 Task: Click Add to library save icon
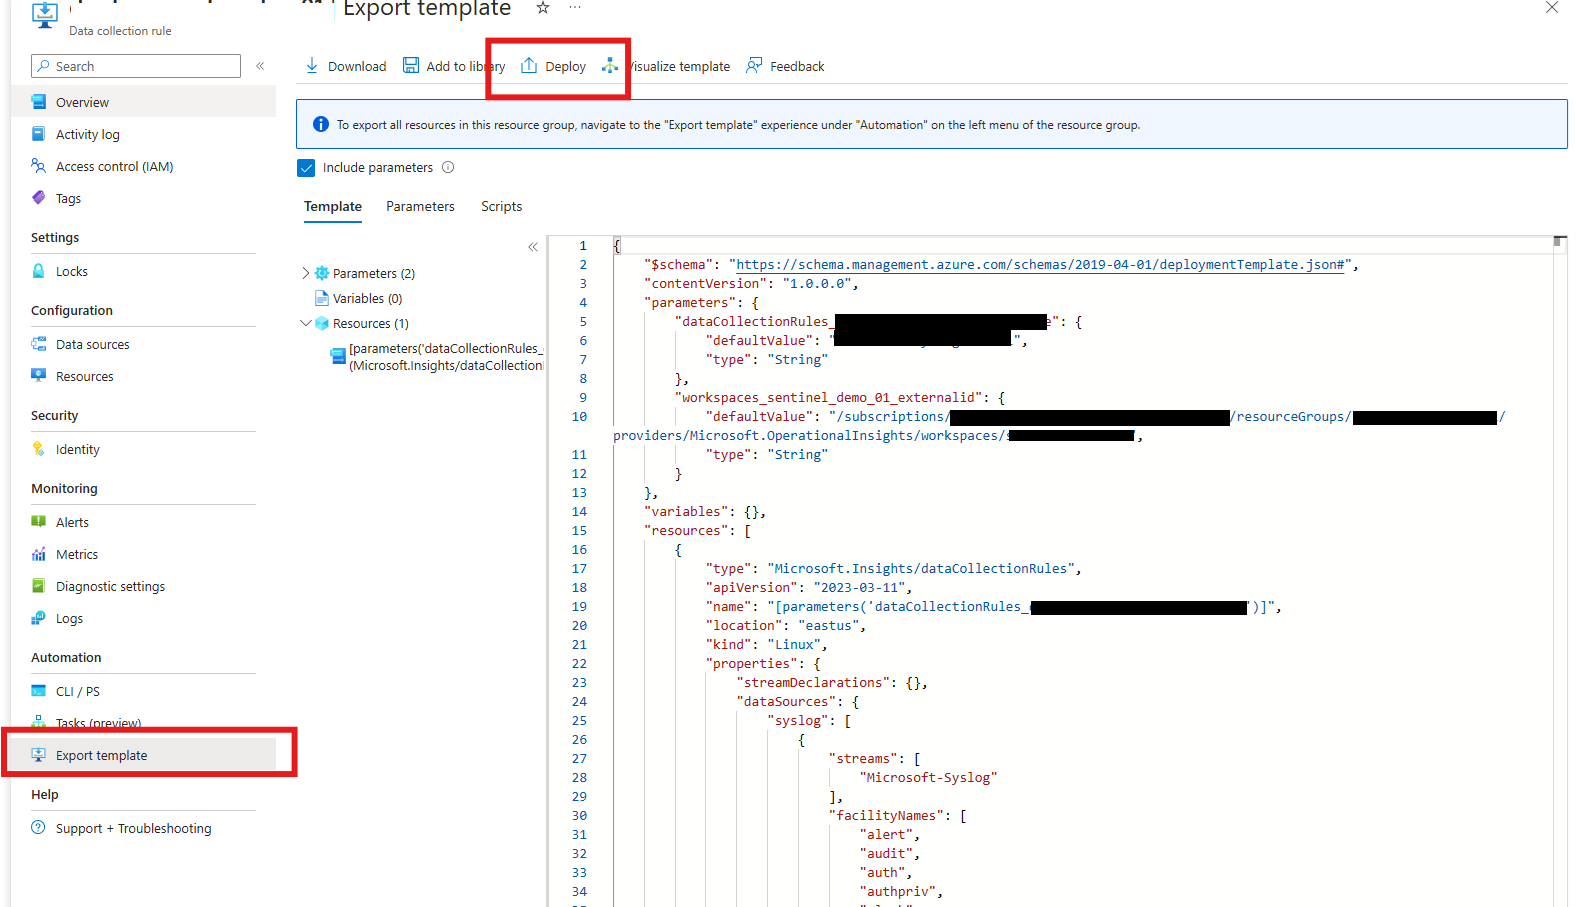[411, 66]
